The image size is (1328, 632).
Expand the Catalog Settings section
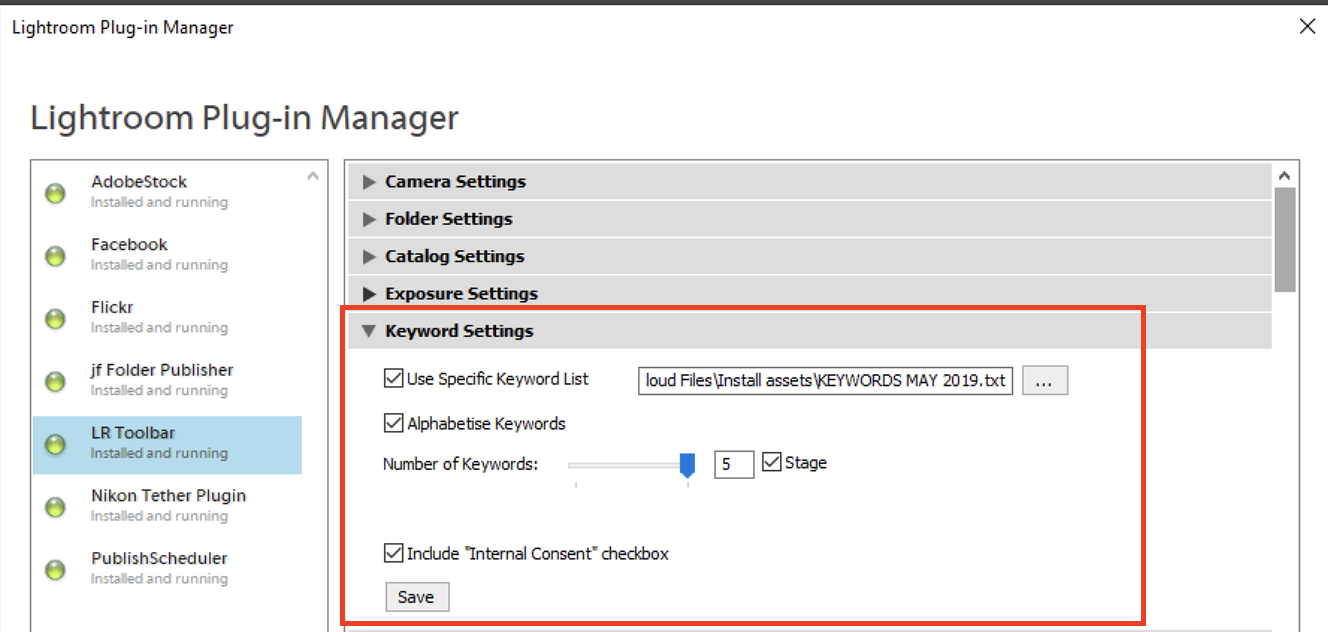[x=809, y=256]
